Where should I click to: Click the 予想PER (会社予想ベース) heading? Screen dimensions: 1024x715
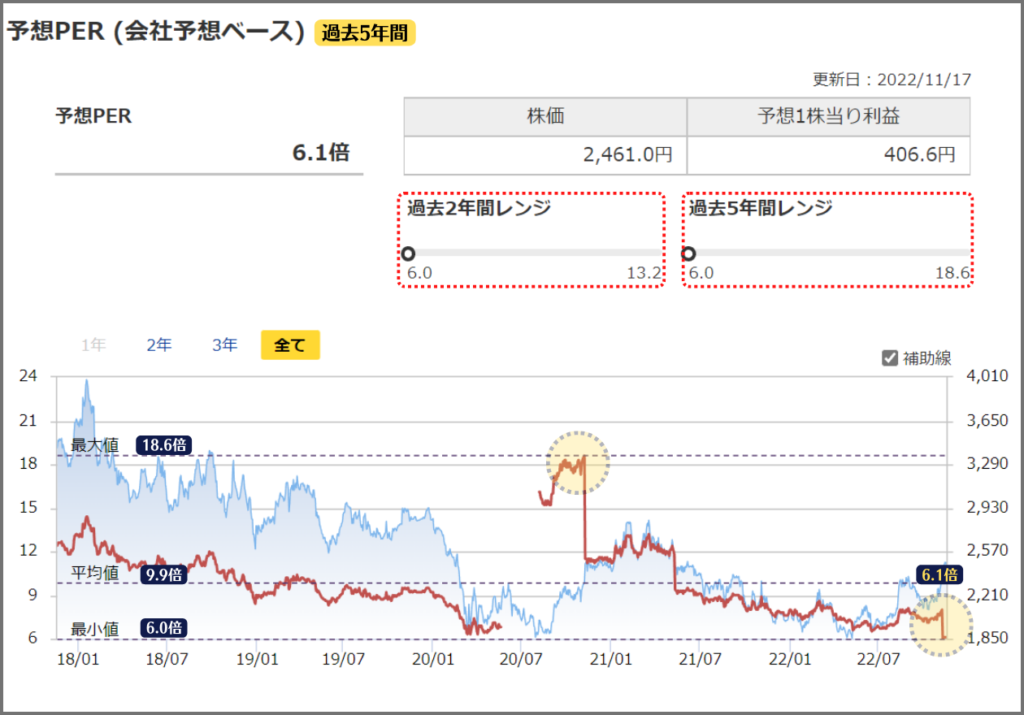[155, 31]
